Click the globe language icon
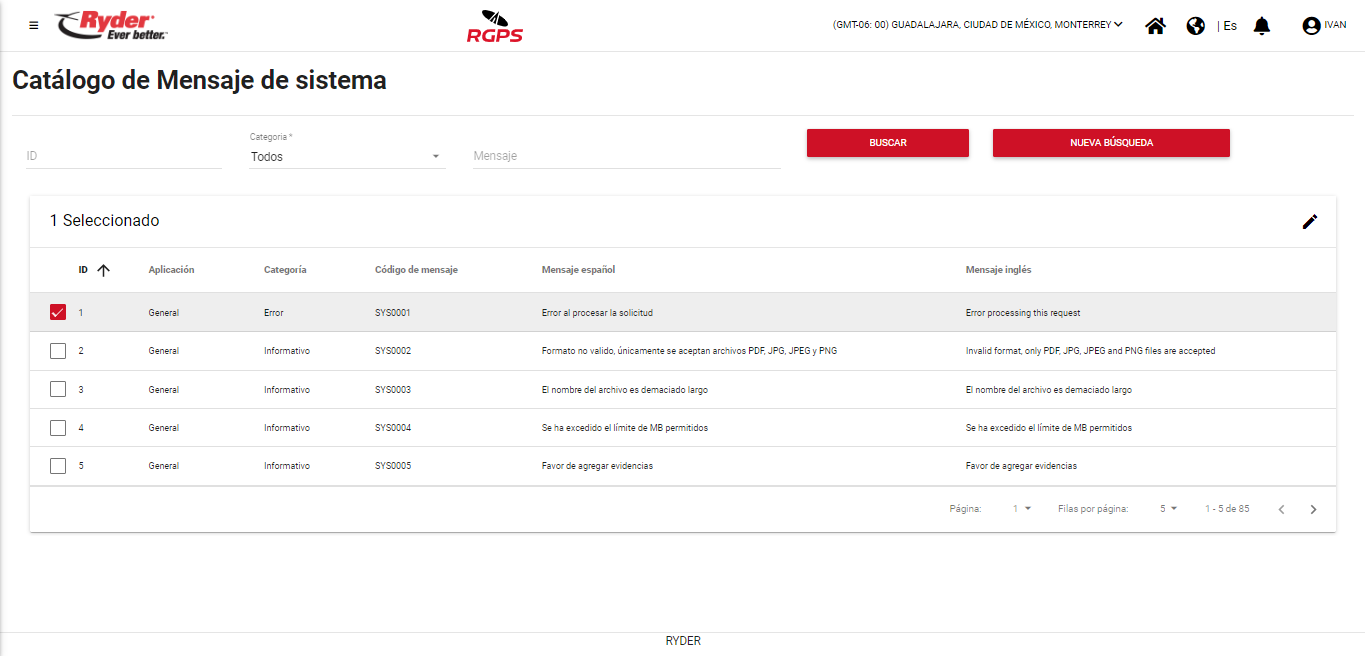This screenshot has width=1365, height=656. 1195,26
